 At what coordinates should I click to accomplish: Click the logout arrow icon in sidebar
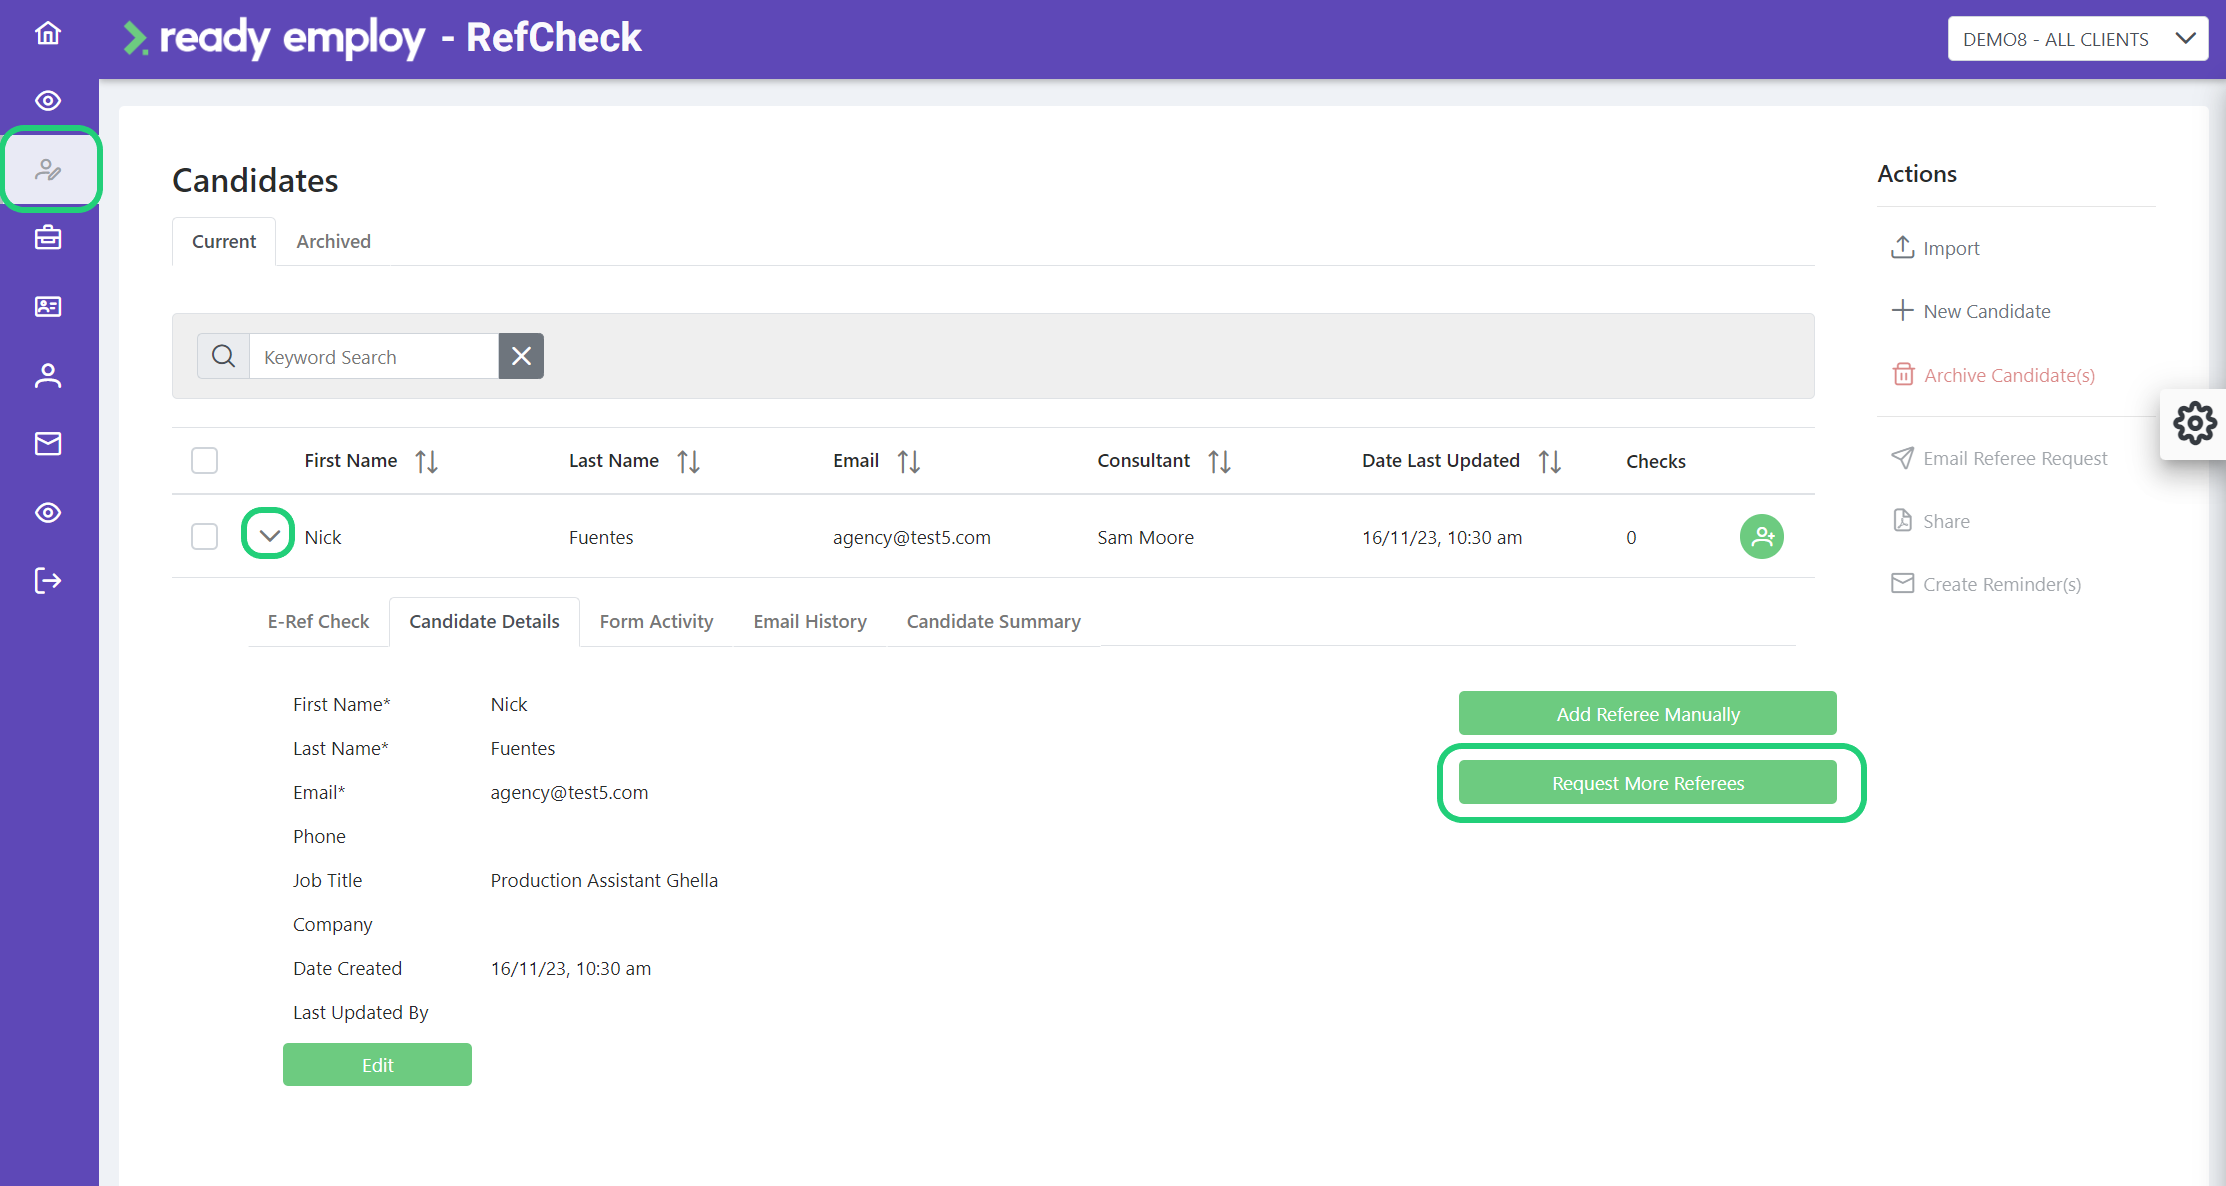coord(48,581)
